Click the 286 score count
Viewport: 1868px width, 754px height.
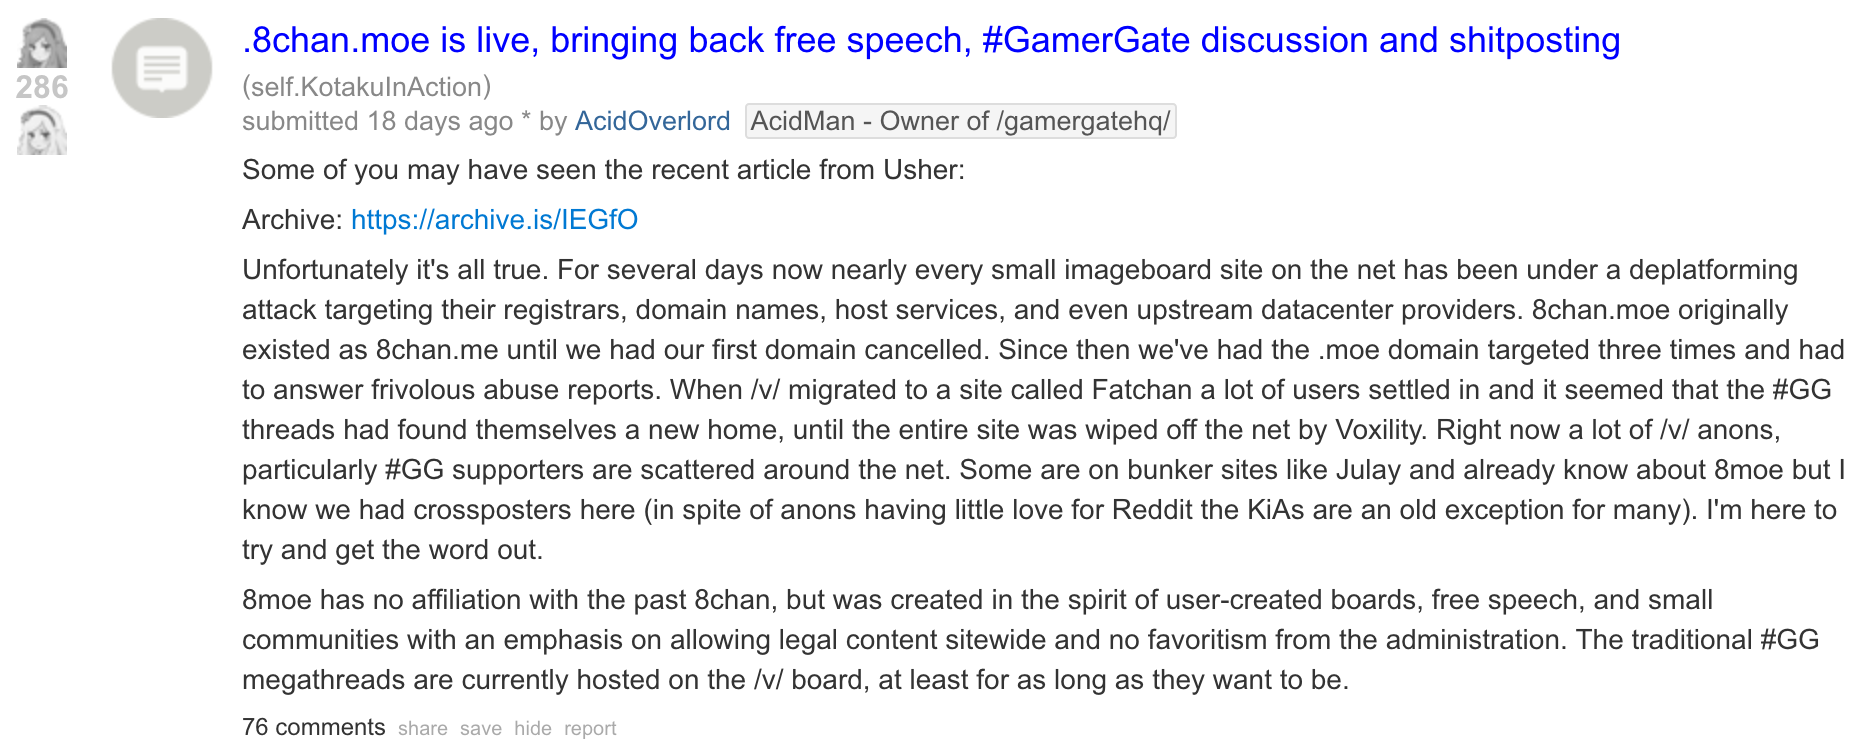point(42,87)
